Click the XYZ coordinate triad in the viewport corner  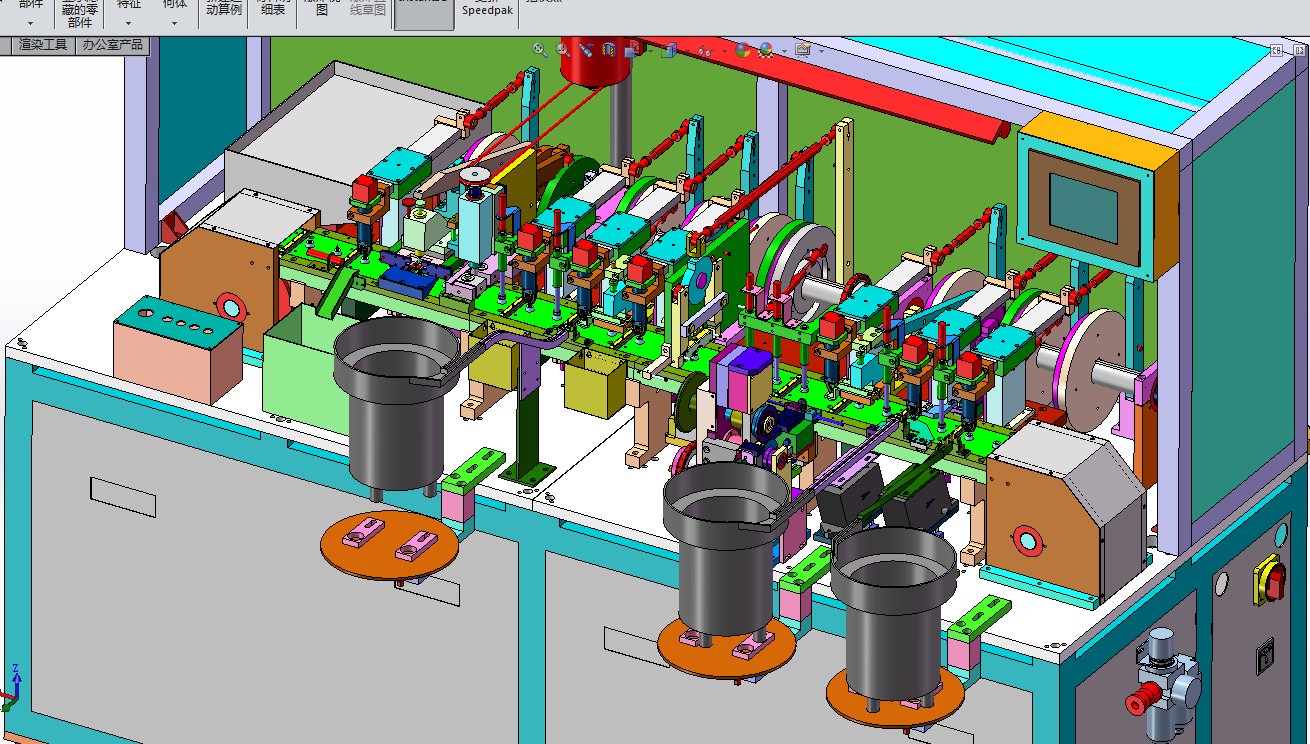pyautogui.click(x=12, y=687)
